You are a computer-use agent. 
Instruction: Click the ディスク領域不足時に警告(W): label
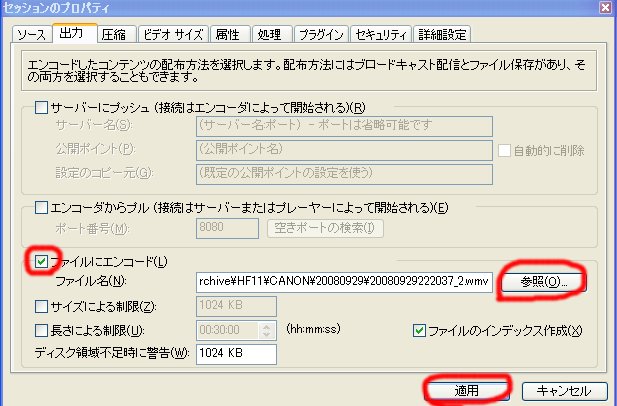(x=112, y=352)
